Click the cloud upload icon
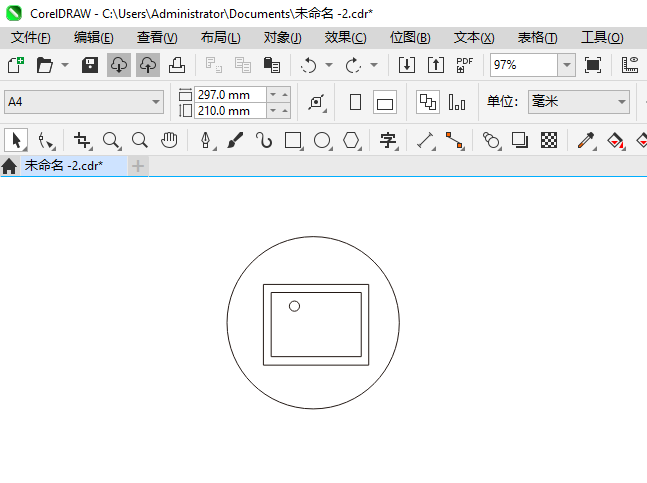647x483 pixels. pyautogui.click(x=148, y=65)
